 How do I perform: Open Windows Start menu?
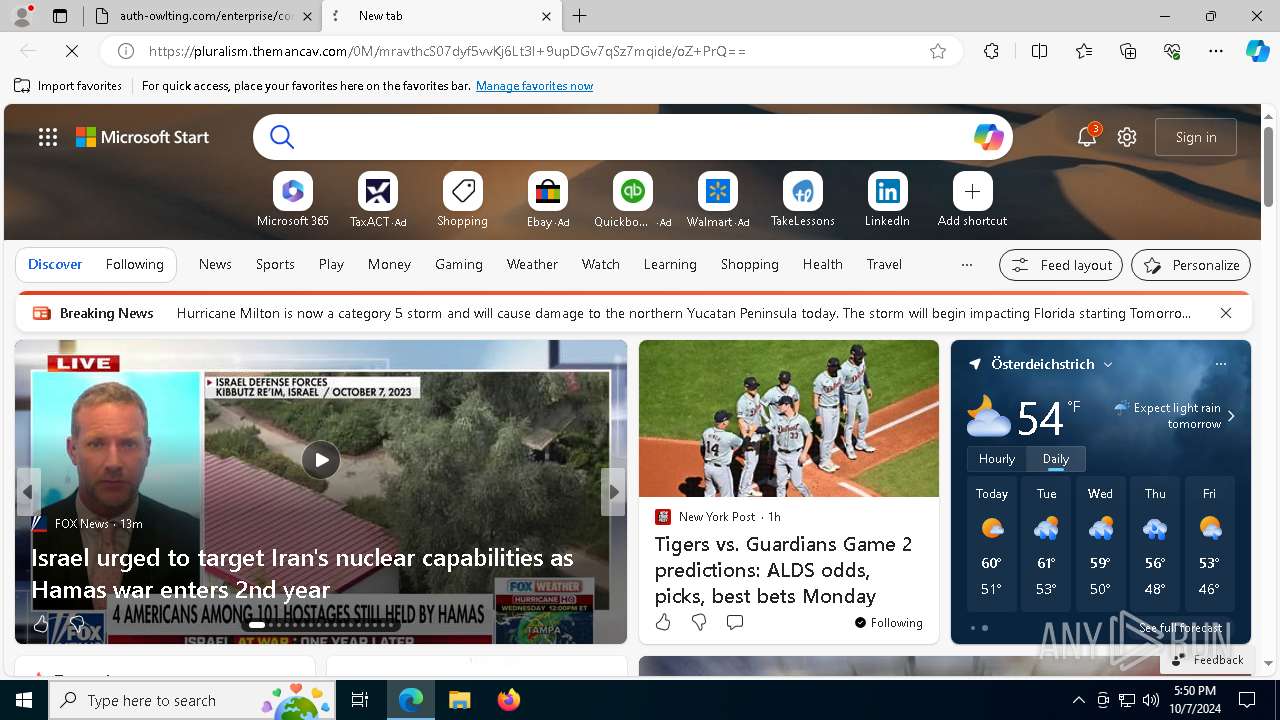pyautogui.click(x=24, y=700)
